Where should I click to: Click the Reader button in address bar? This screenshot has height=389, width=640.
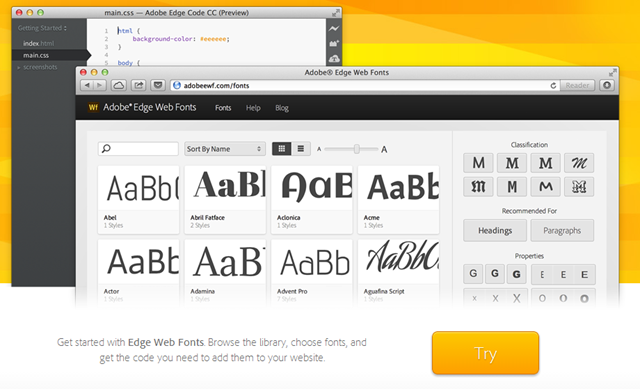(577, 85)
